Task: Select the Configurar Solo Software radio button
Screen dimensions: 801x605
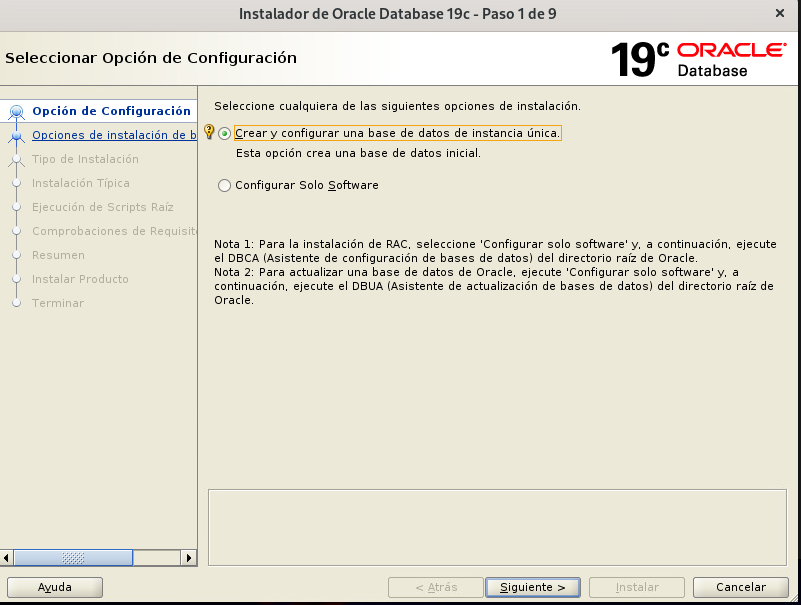Action: point(224,185)
